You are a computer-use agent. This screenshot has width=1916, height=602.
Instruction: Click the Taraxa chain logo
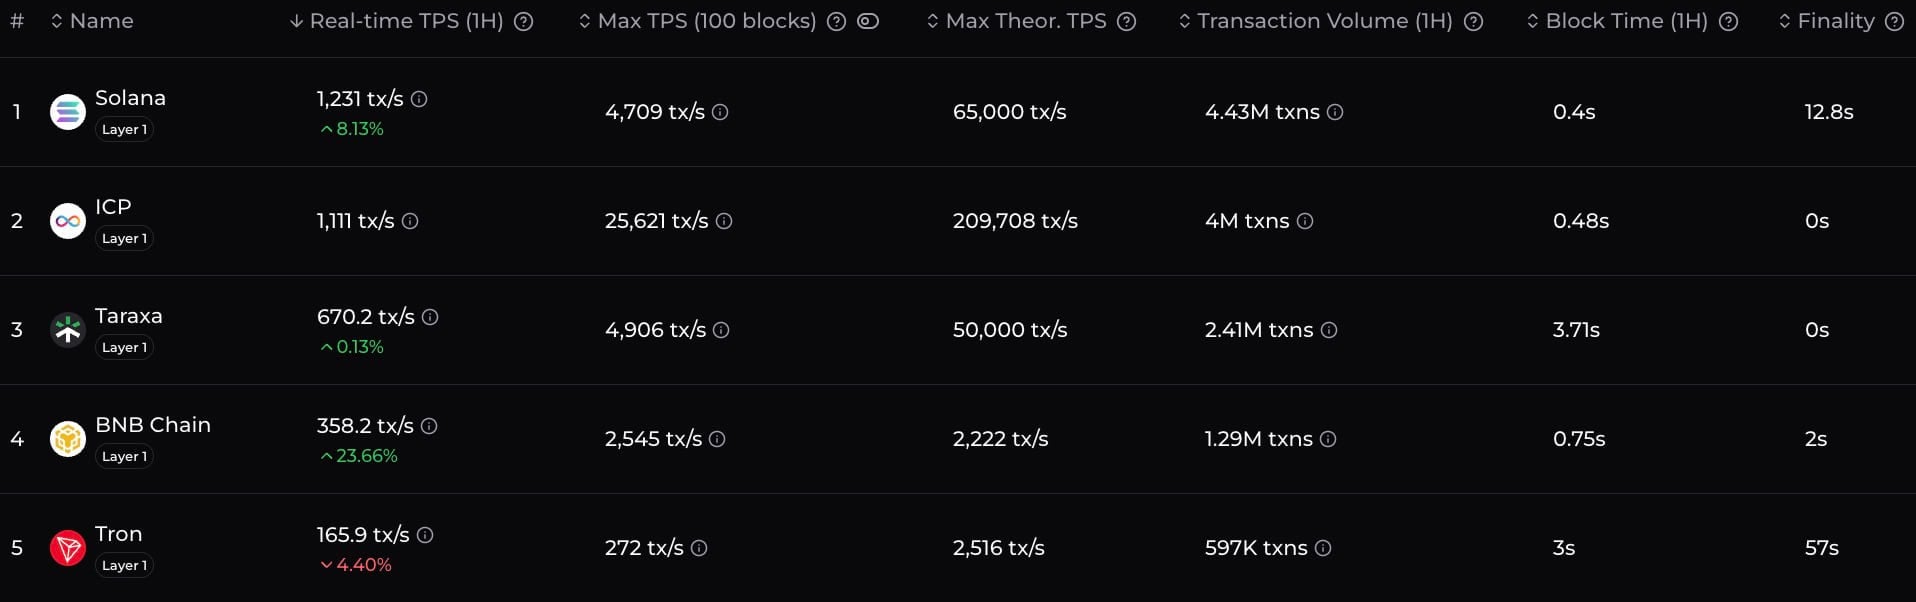coord(67,329)
